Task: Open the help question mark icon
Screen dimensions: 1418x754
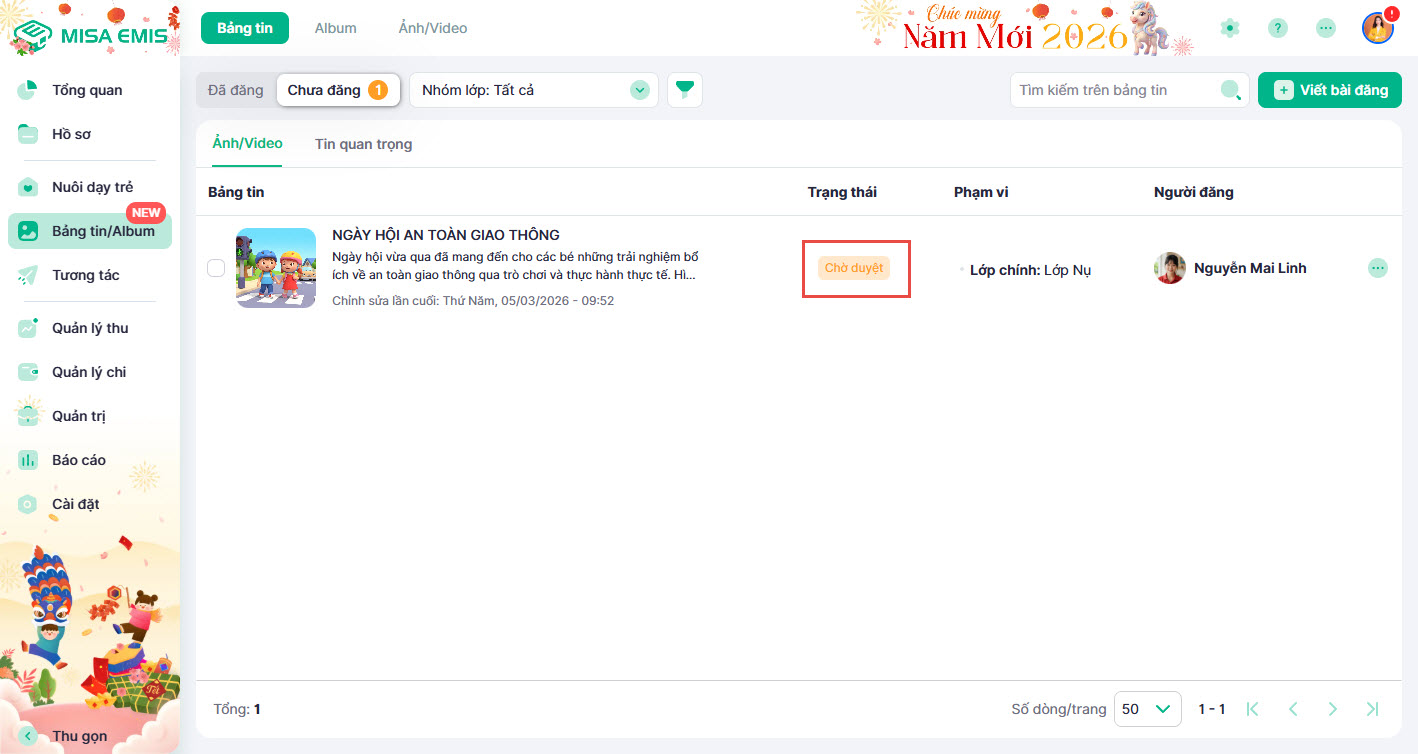Action: [1277, 28]
